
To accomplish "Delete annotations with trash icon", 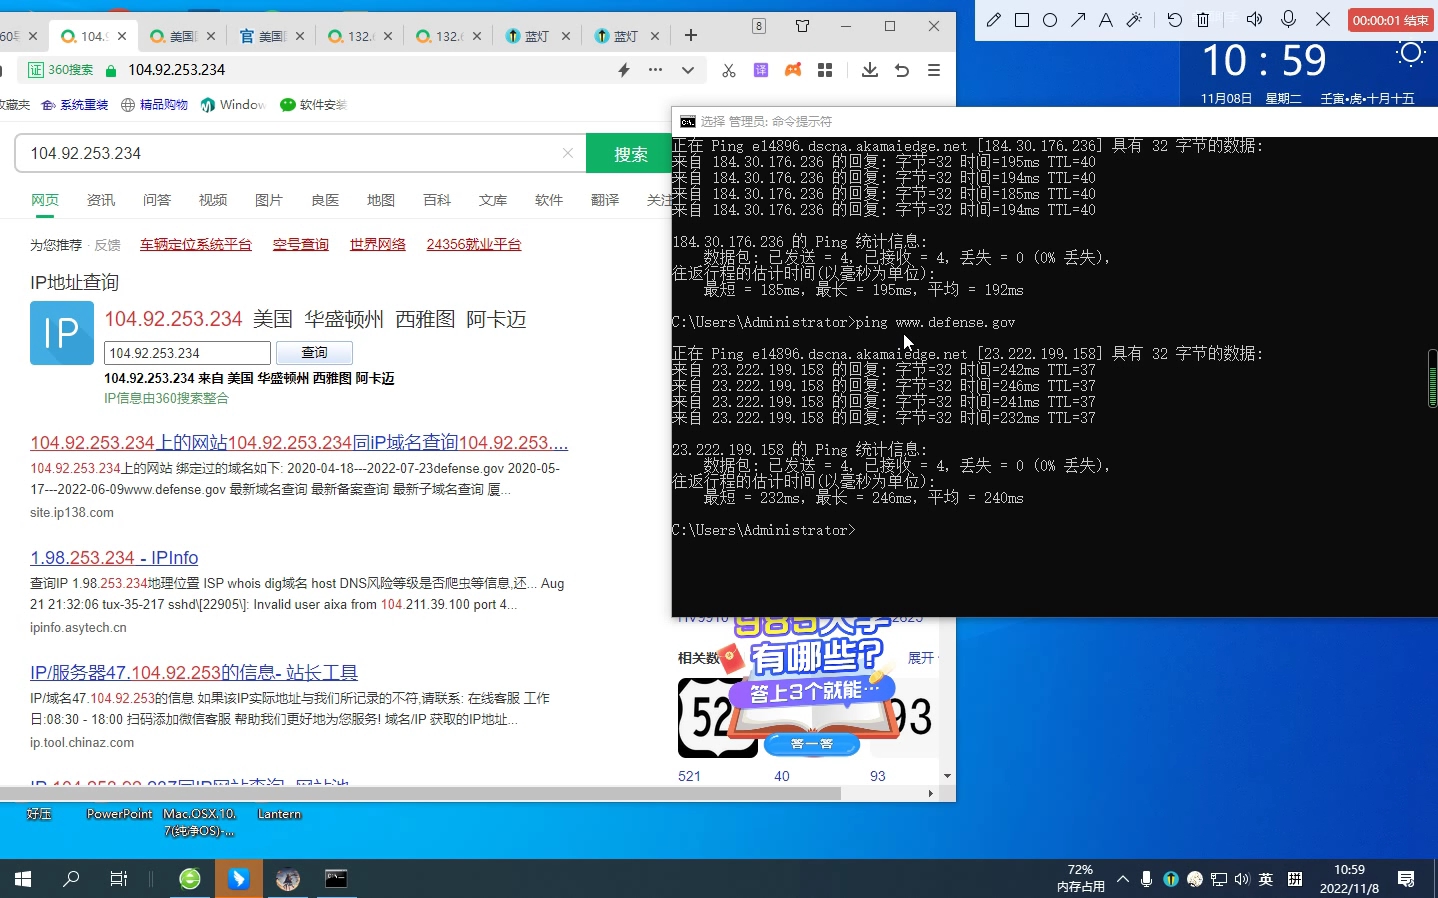I will pyautogui.click(x=1203, y=20).
